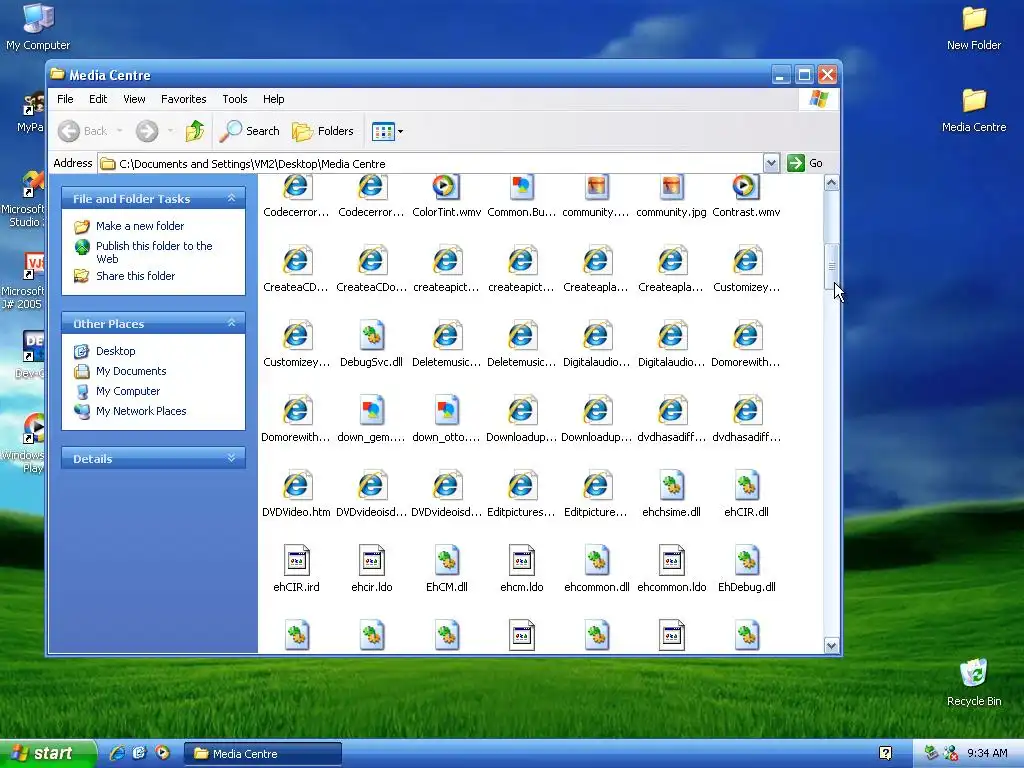Open the Tools menu

[234, 99]
